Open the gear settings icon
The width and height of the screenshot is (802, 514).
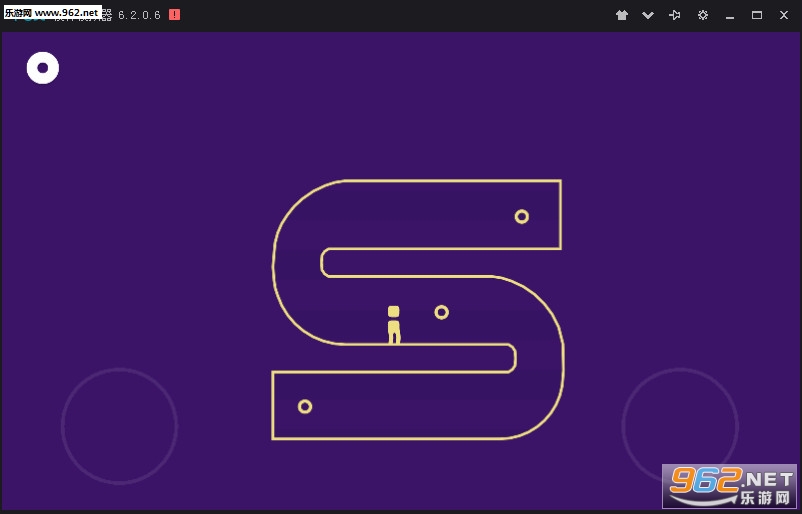pos(703,15)
